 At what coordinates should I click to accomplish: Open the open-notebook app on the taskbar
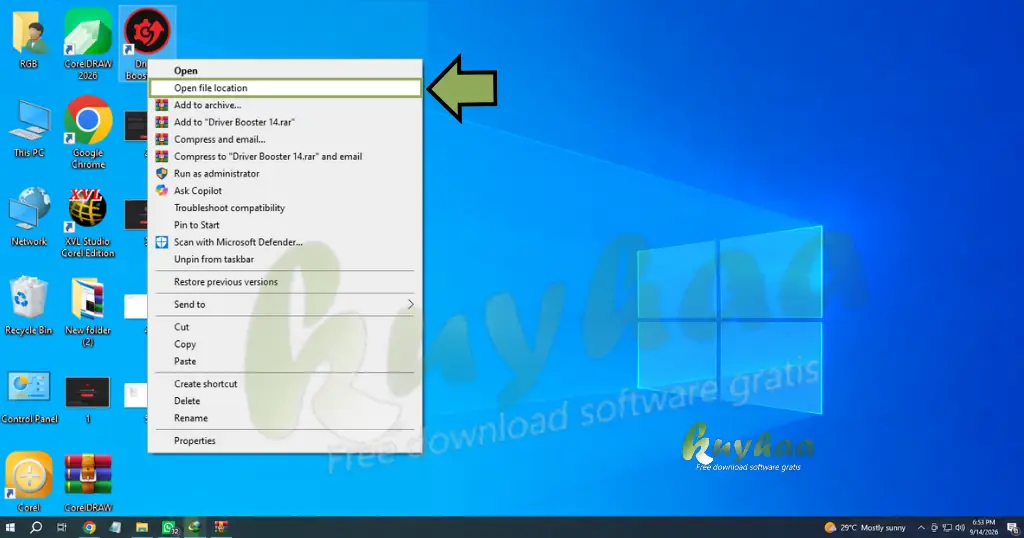(115, 527)
